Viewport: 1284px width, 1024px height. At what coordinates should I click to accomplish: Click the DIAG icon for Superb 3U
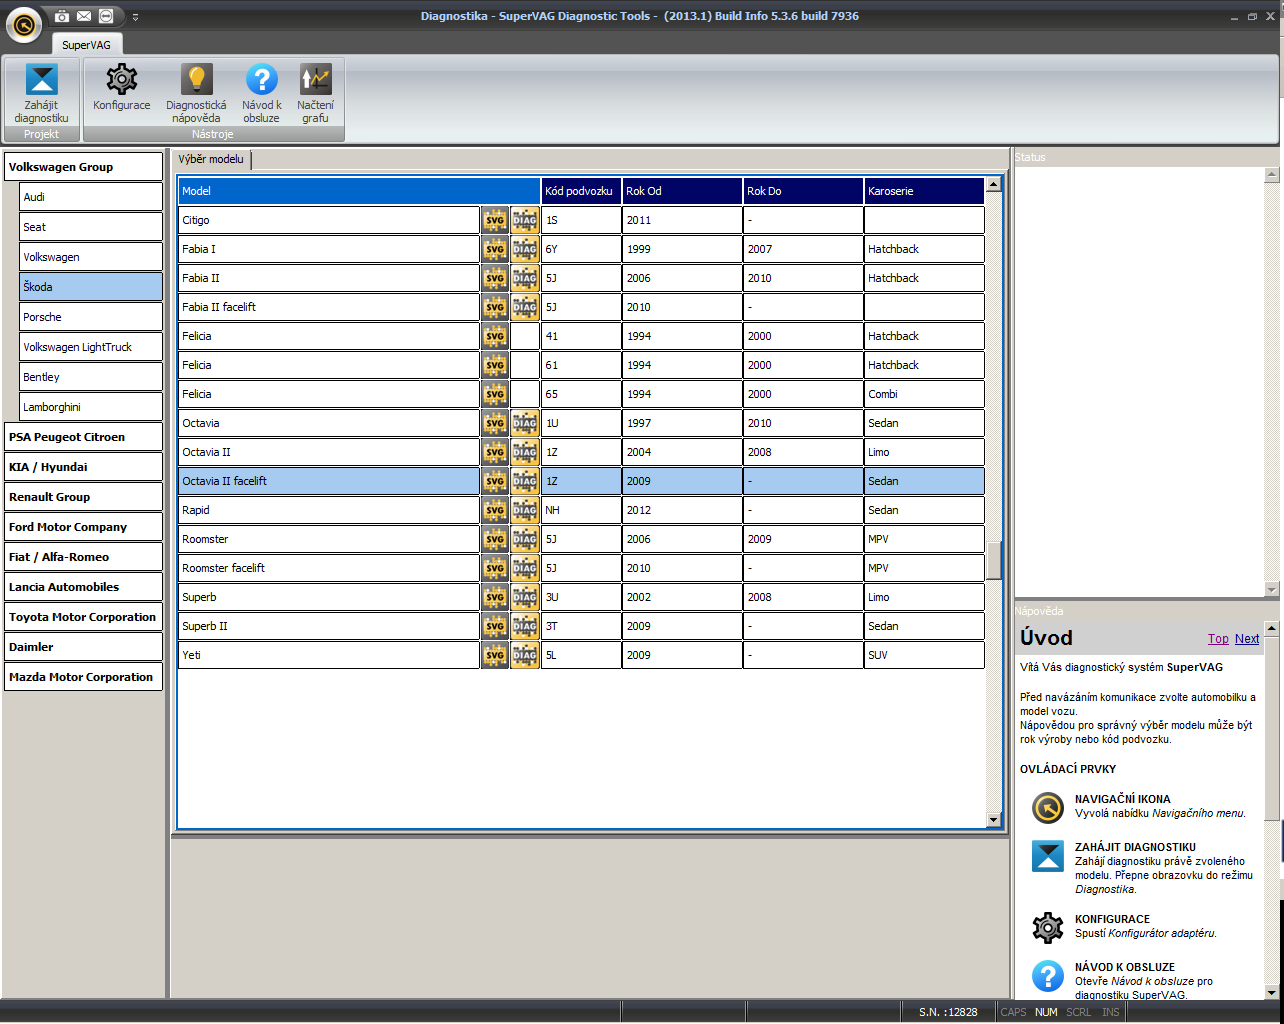click(x=525, y=597)
